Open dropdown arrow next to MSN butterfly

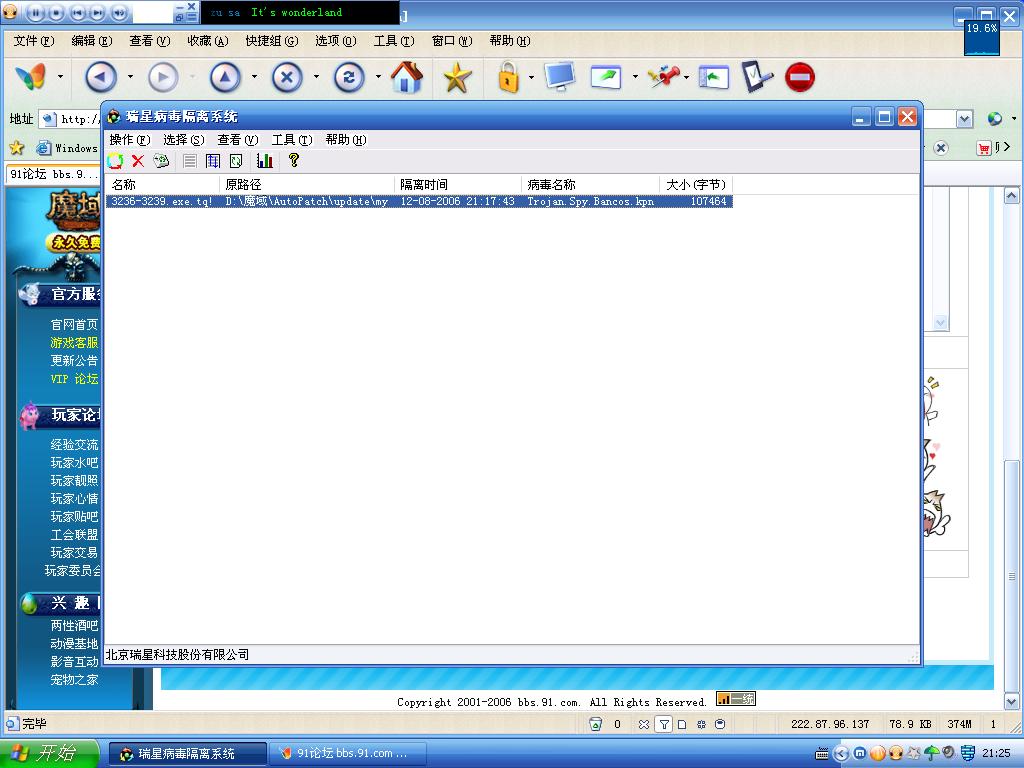(x=60, y=77)
